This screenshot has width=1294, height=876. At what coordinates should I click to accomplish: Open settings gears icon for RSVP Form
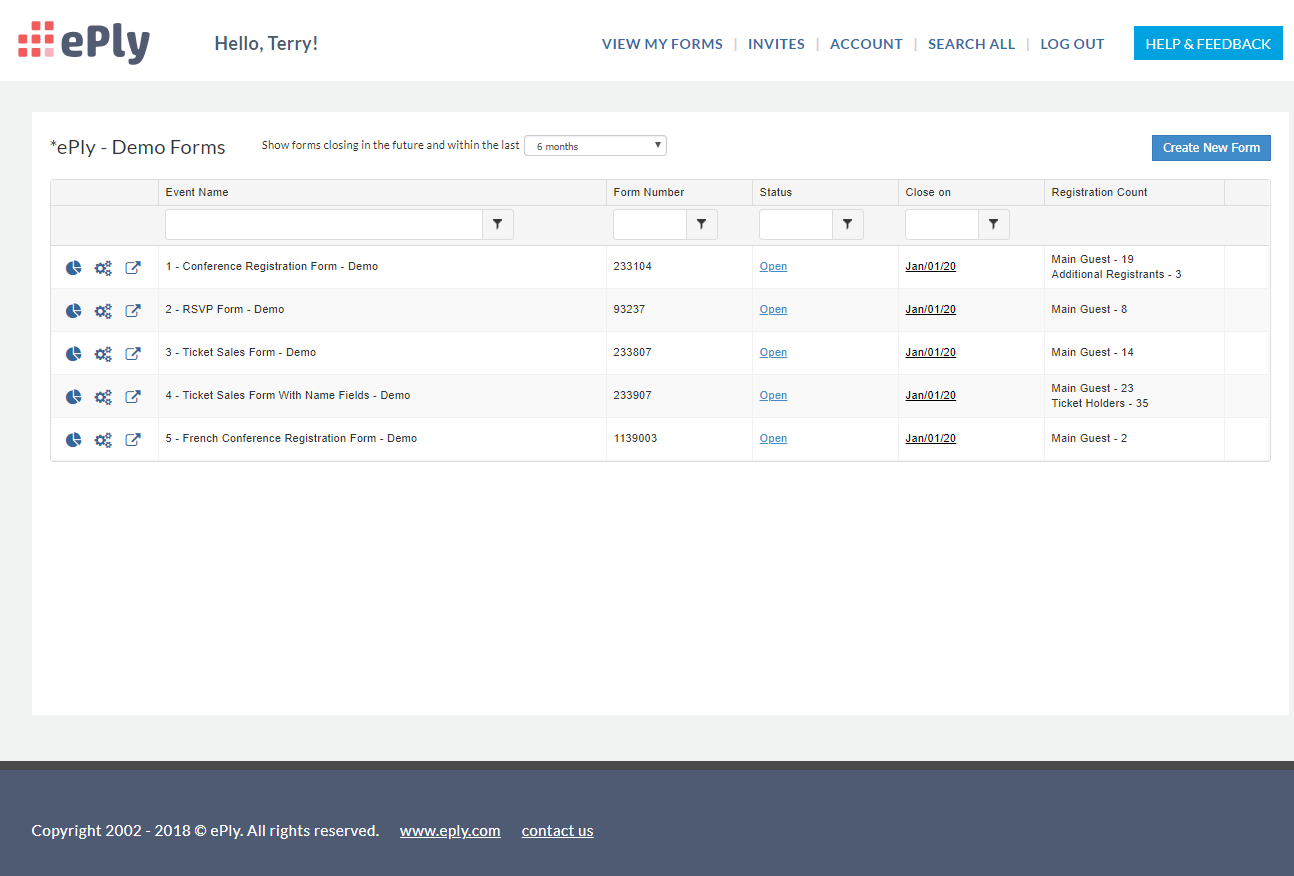[x=103, y=311]
